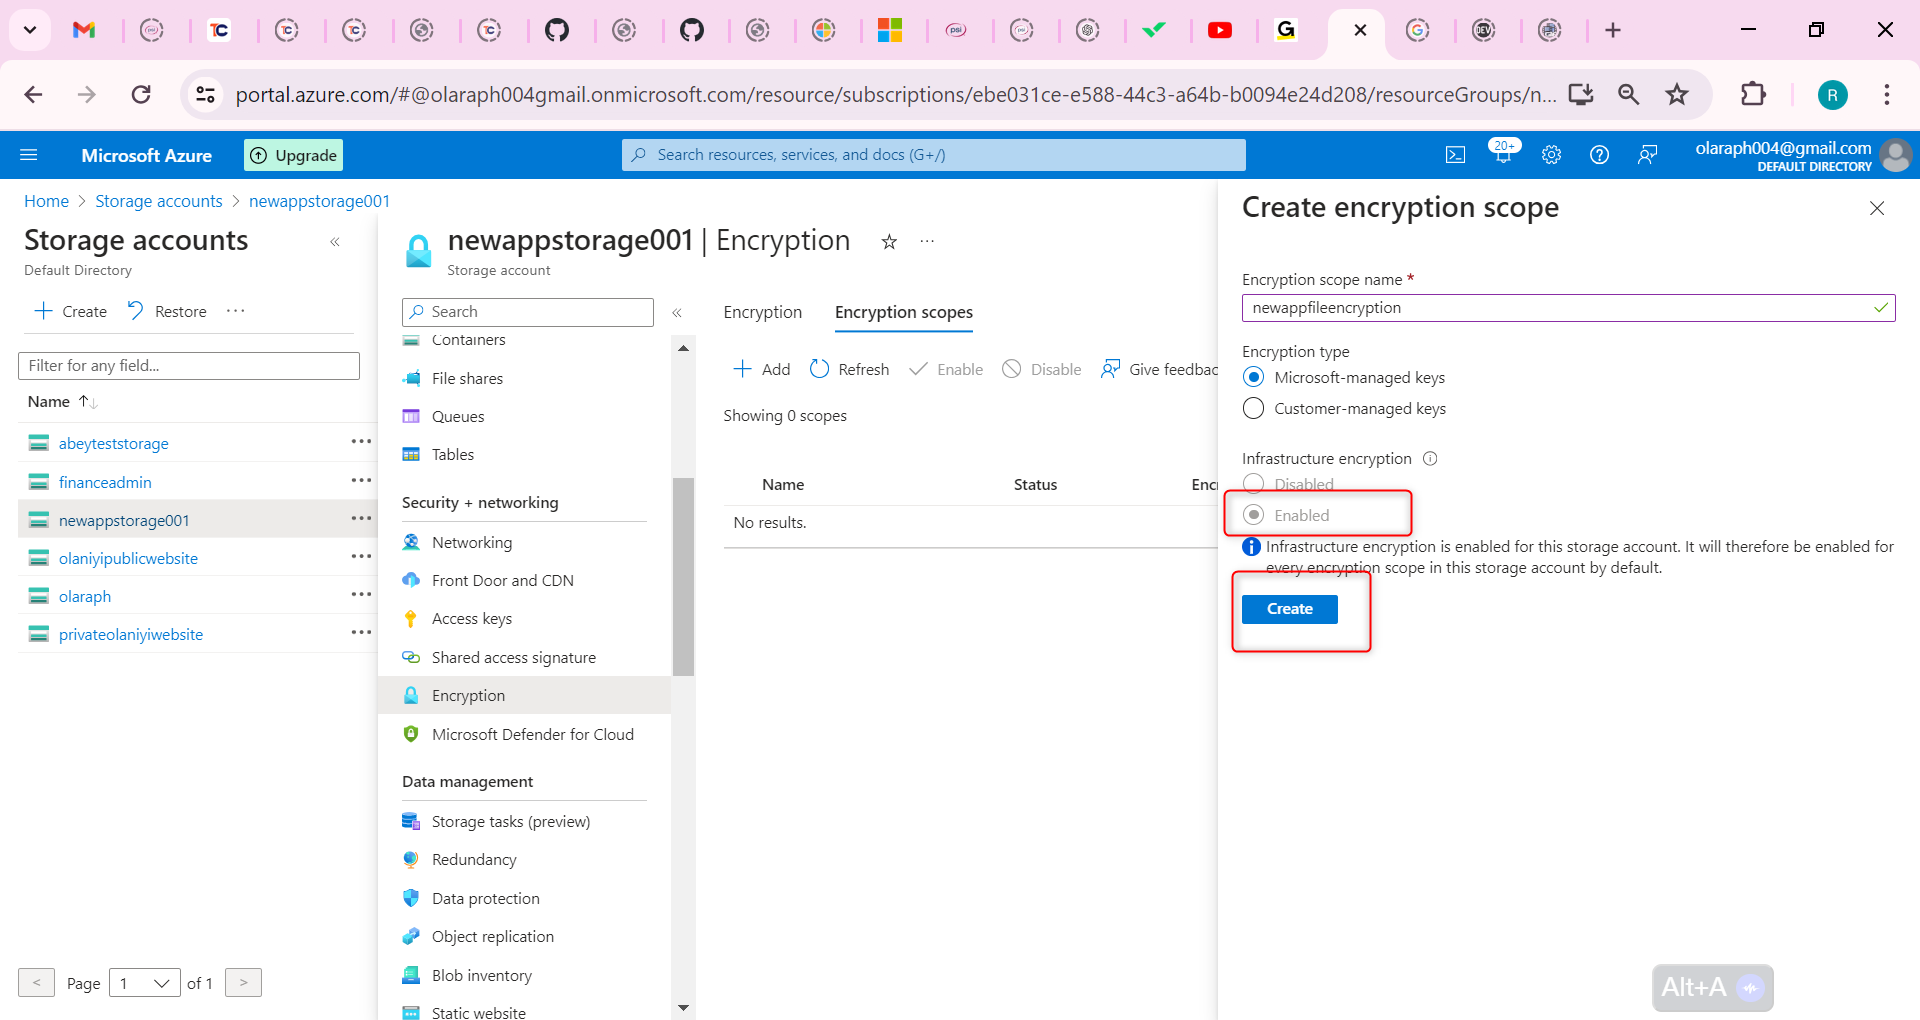Open the page number dropdown
Viewport: 1920px width, 1020px height.
point(144,983)
